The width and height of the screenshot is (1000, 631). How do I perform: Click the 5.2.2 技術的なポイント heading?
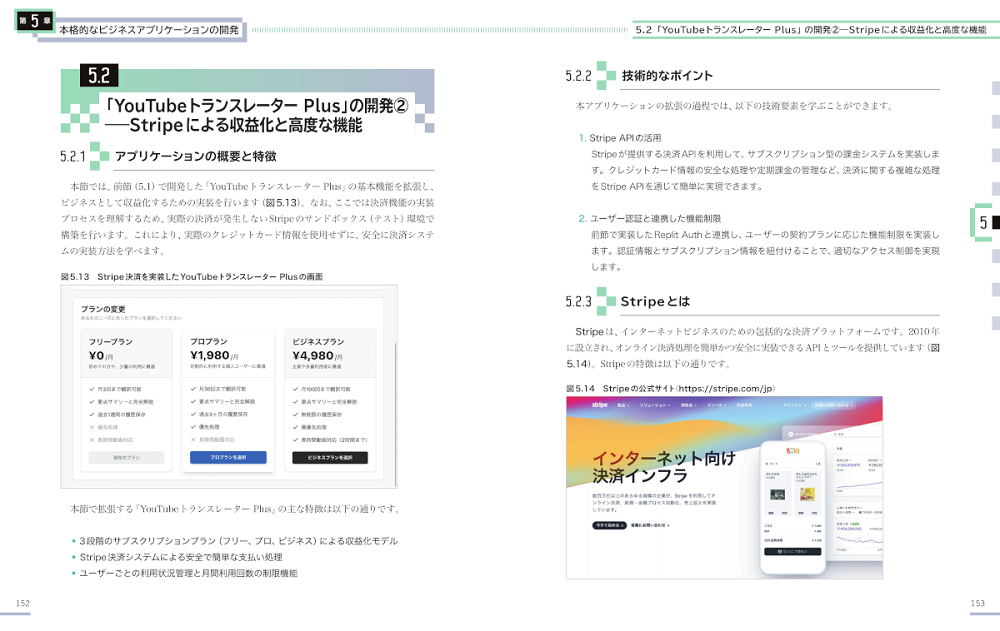coord(639,75)
